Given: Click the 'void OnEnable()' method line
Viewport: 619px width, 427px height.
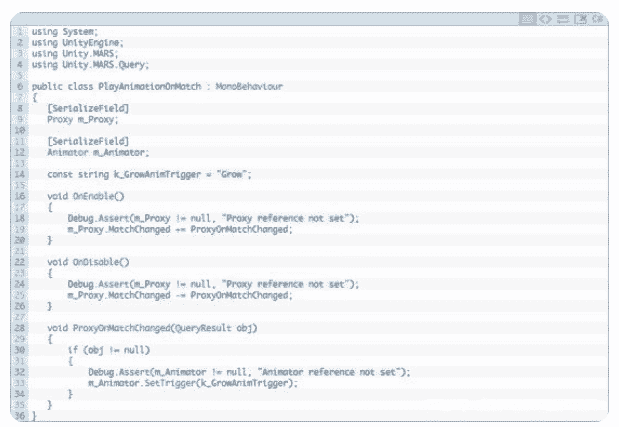Looking at the screenshot, I should tap(86, 196).
